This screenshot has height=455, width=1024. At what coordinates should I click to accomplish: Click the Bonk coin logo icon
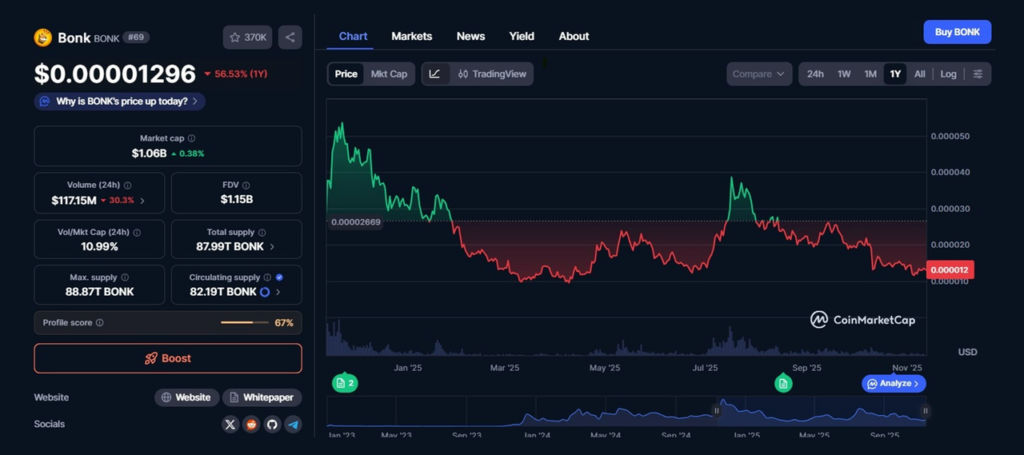43,38
